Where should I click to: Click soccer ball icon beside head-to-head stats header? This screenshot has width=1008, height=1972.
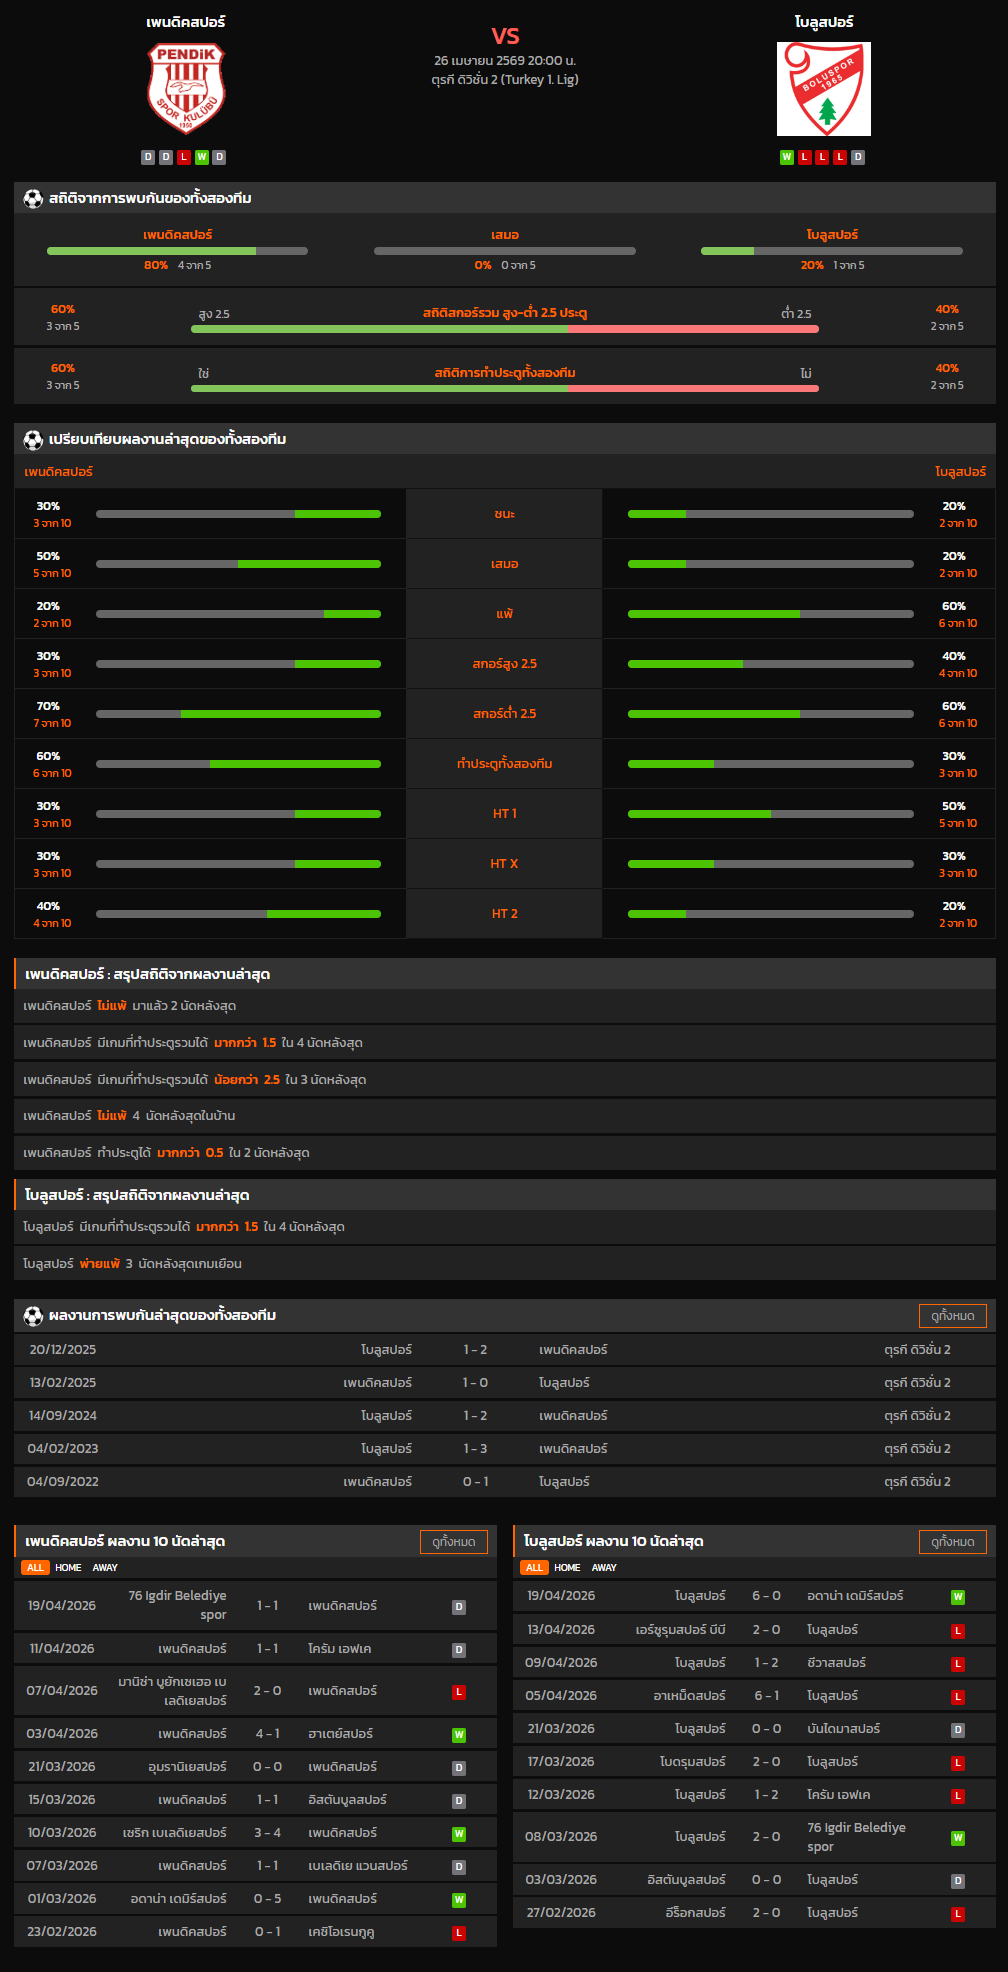tap(33, 199)
